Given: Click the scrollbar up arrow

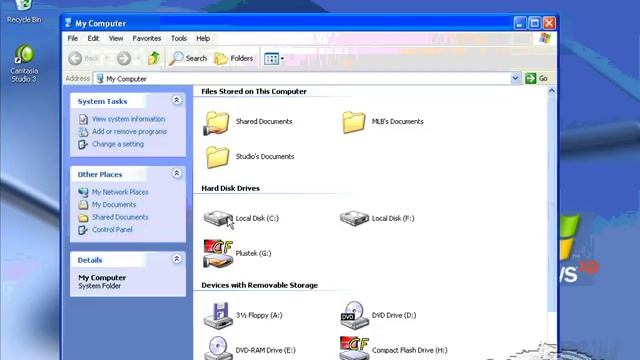Looking at the screenshot, I should coord(551,91).
